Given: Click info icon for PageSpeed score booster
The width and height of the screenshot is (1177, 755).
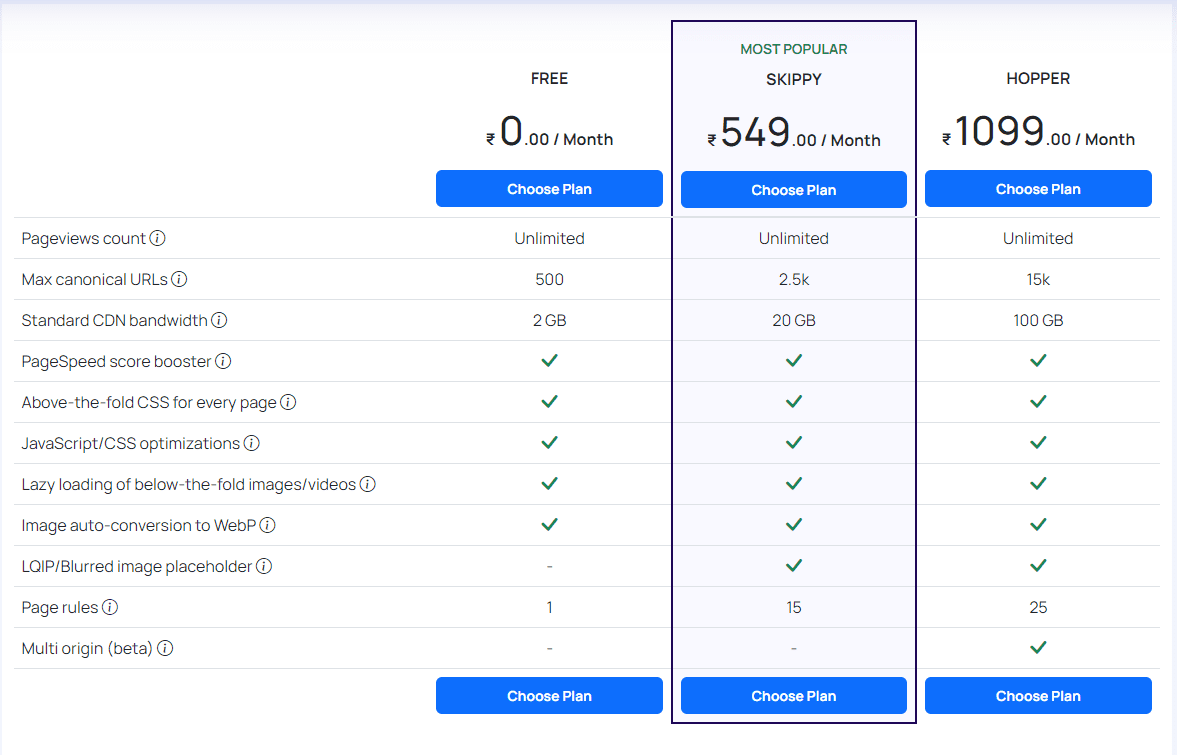Looking at the screenshot, I should 223,362.
